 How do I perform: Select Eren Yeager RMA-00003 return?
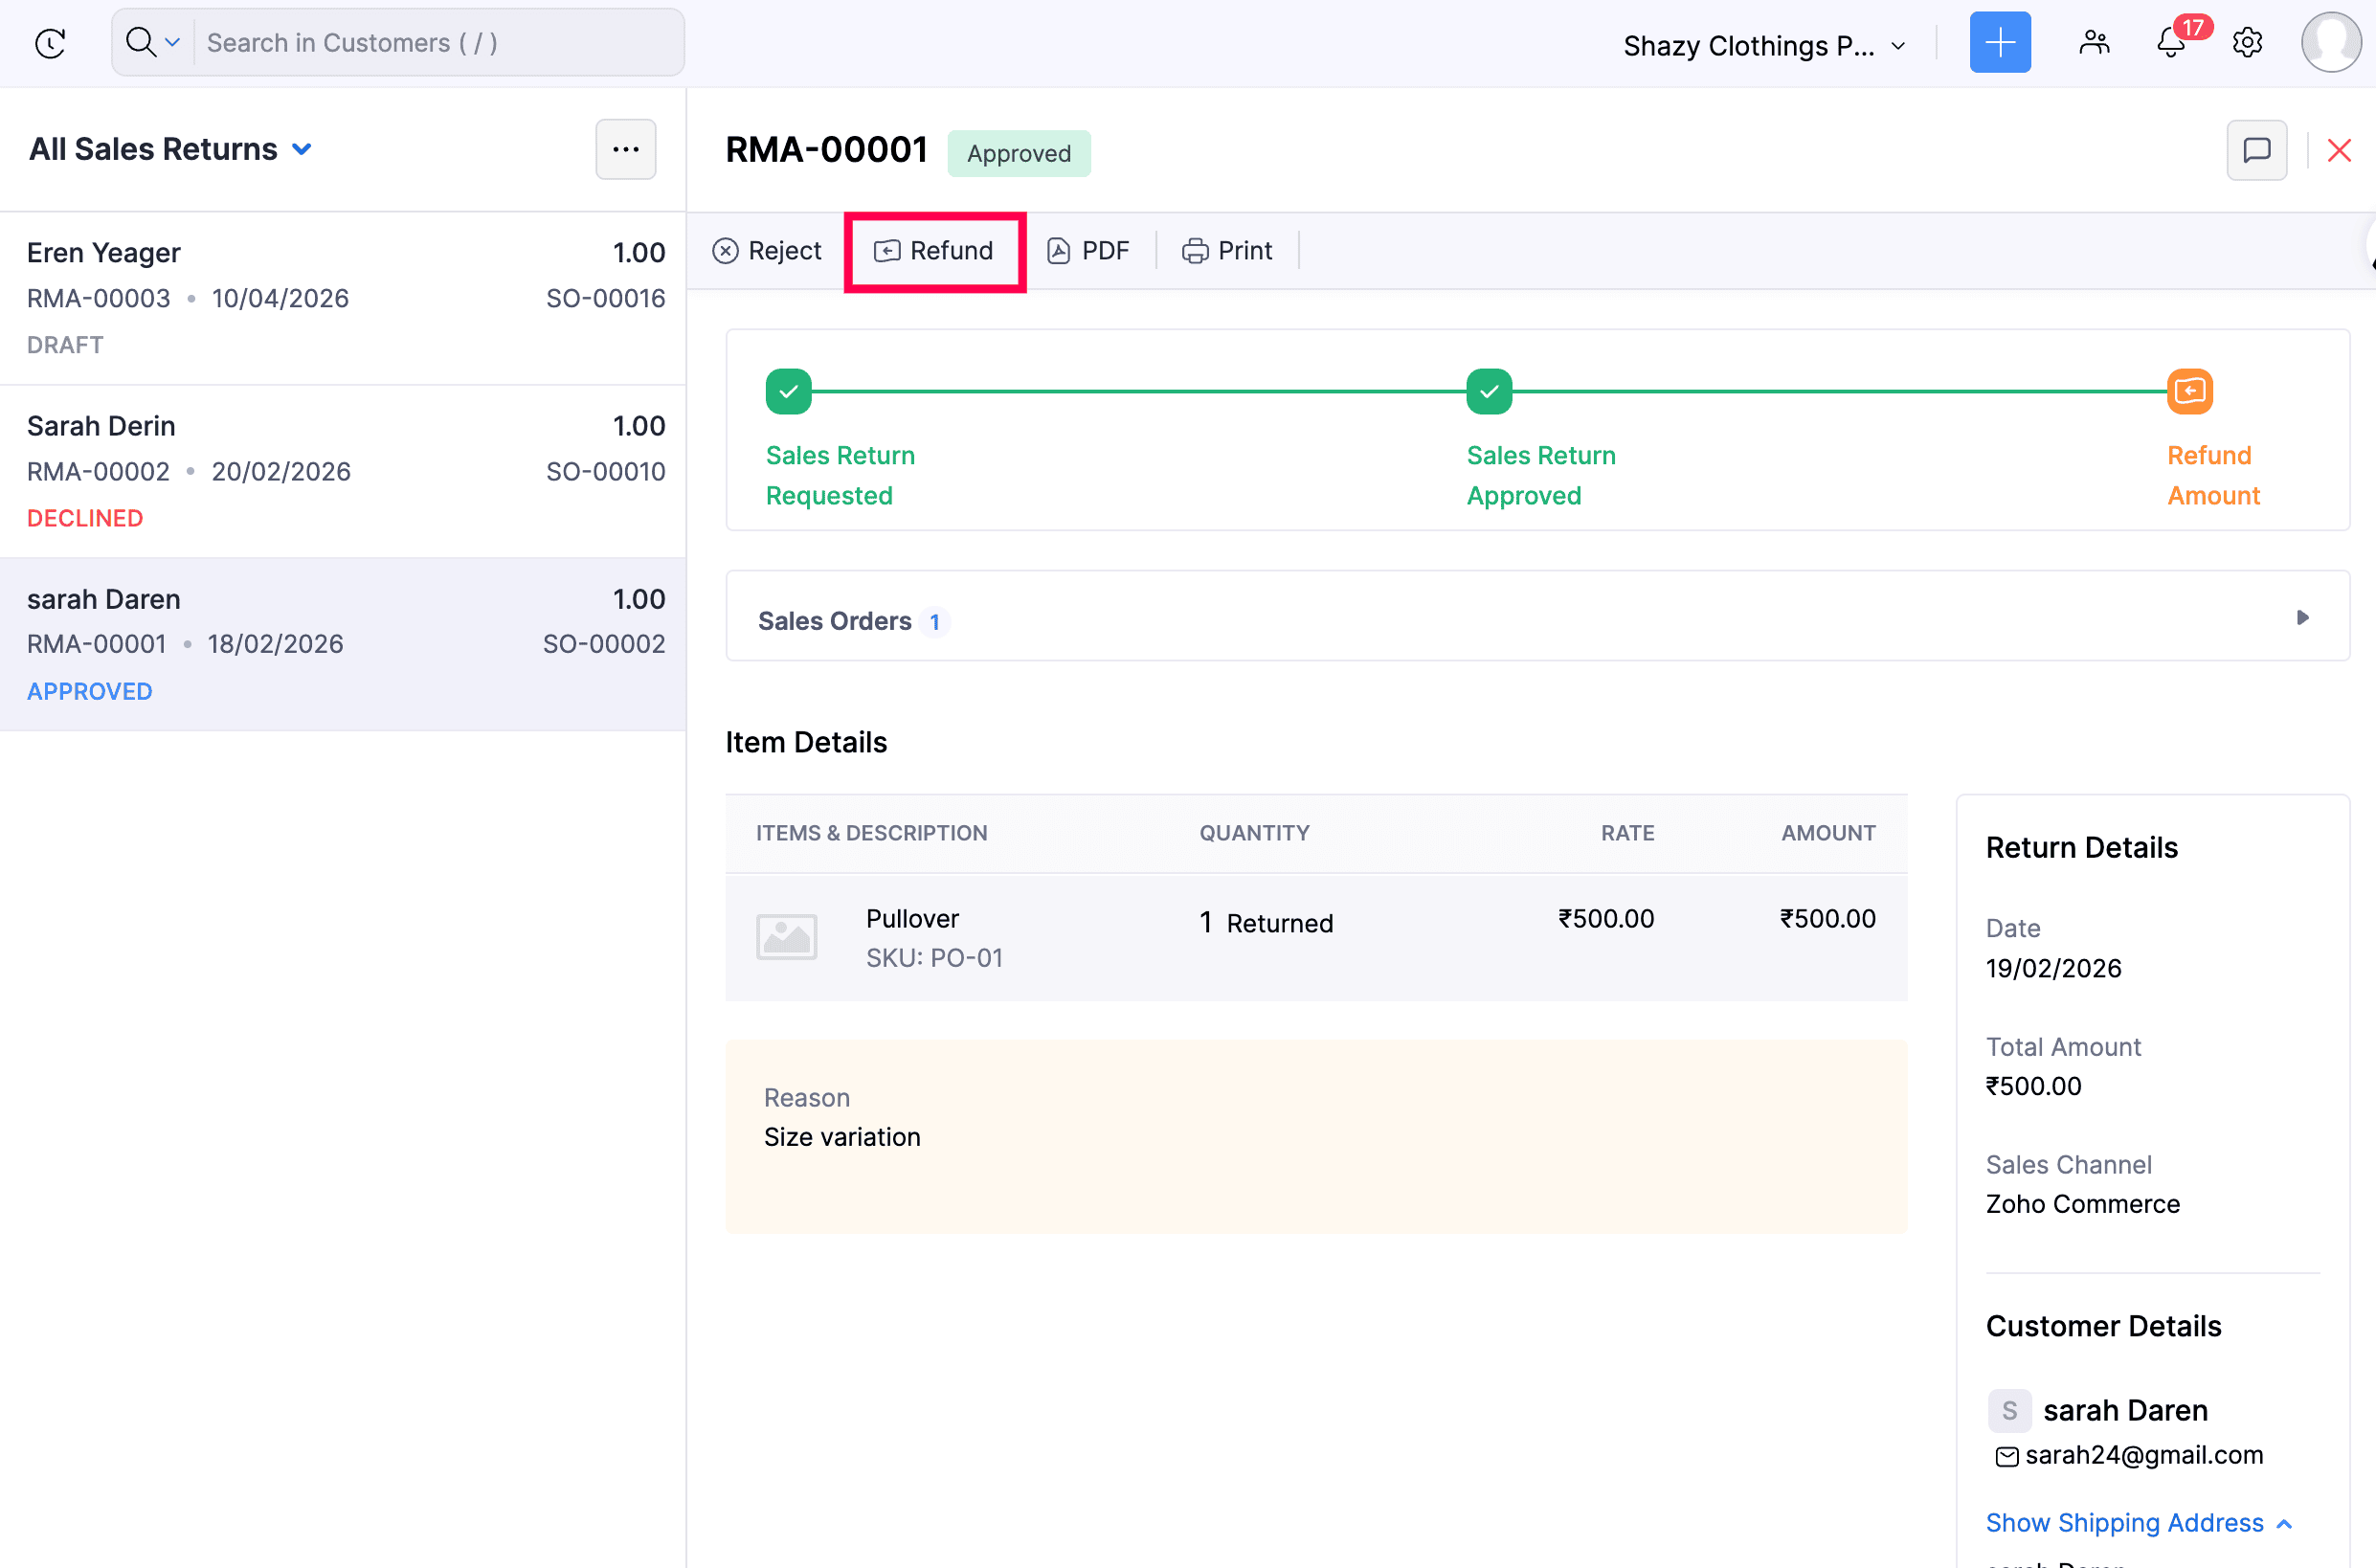343,298
